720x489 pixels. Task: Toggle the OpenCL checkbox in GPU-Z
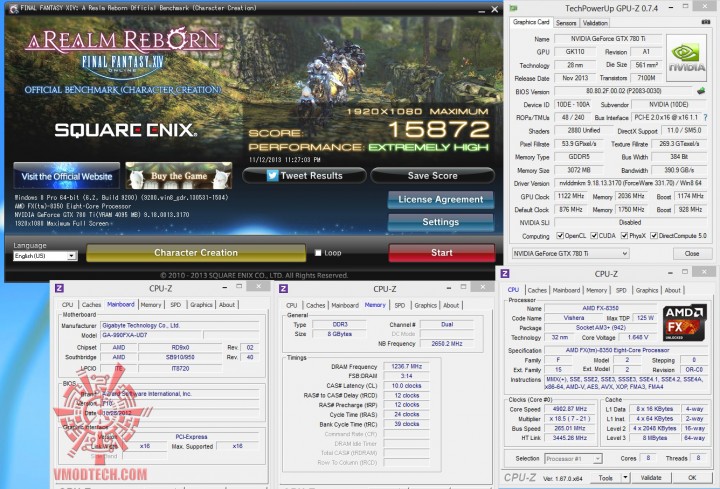[x=560, y=236]
